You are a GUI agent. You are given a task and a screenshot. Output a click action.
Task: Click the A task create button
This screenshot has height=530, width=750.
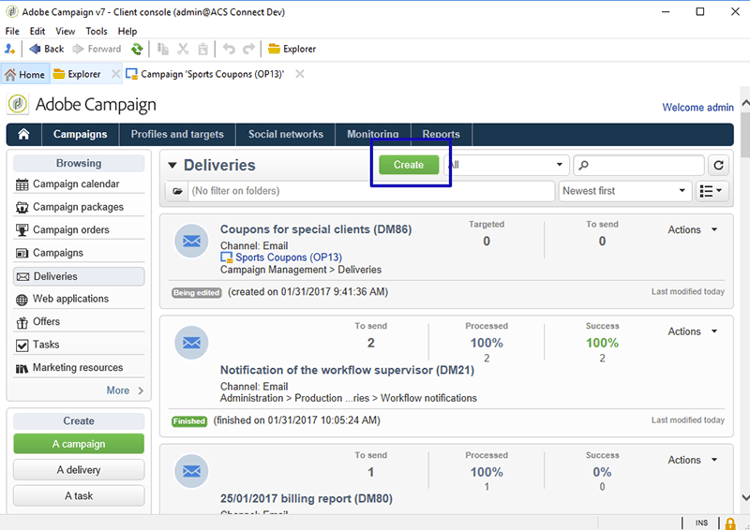pyautogui.click(x=79, y=496)
